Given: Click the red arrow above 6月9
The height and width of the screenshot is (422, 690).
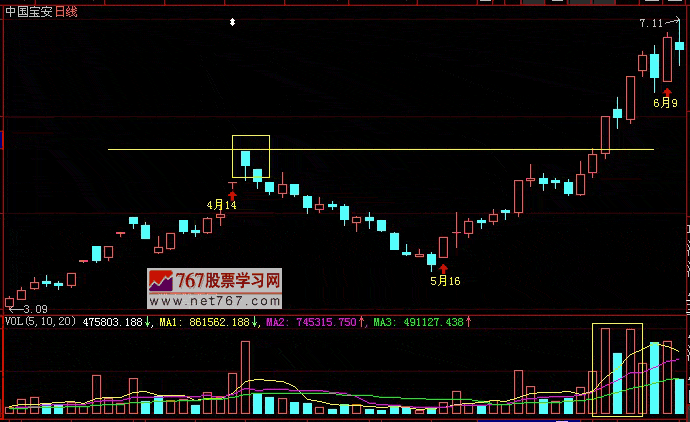Looking at the screenshot, I should tap(667, 91).
